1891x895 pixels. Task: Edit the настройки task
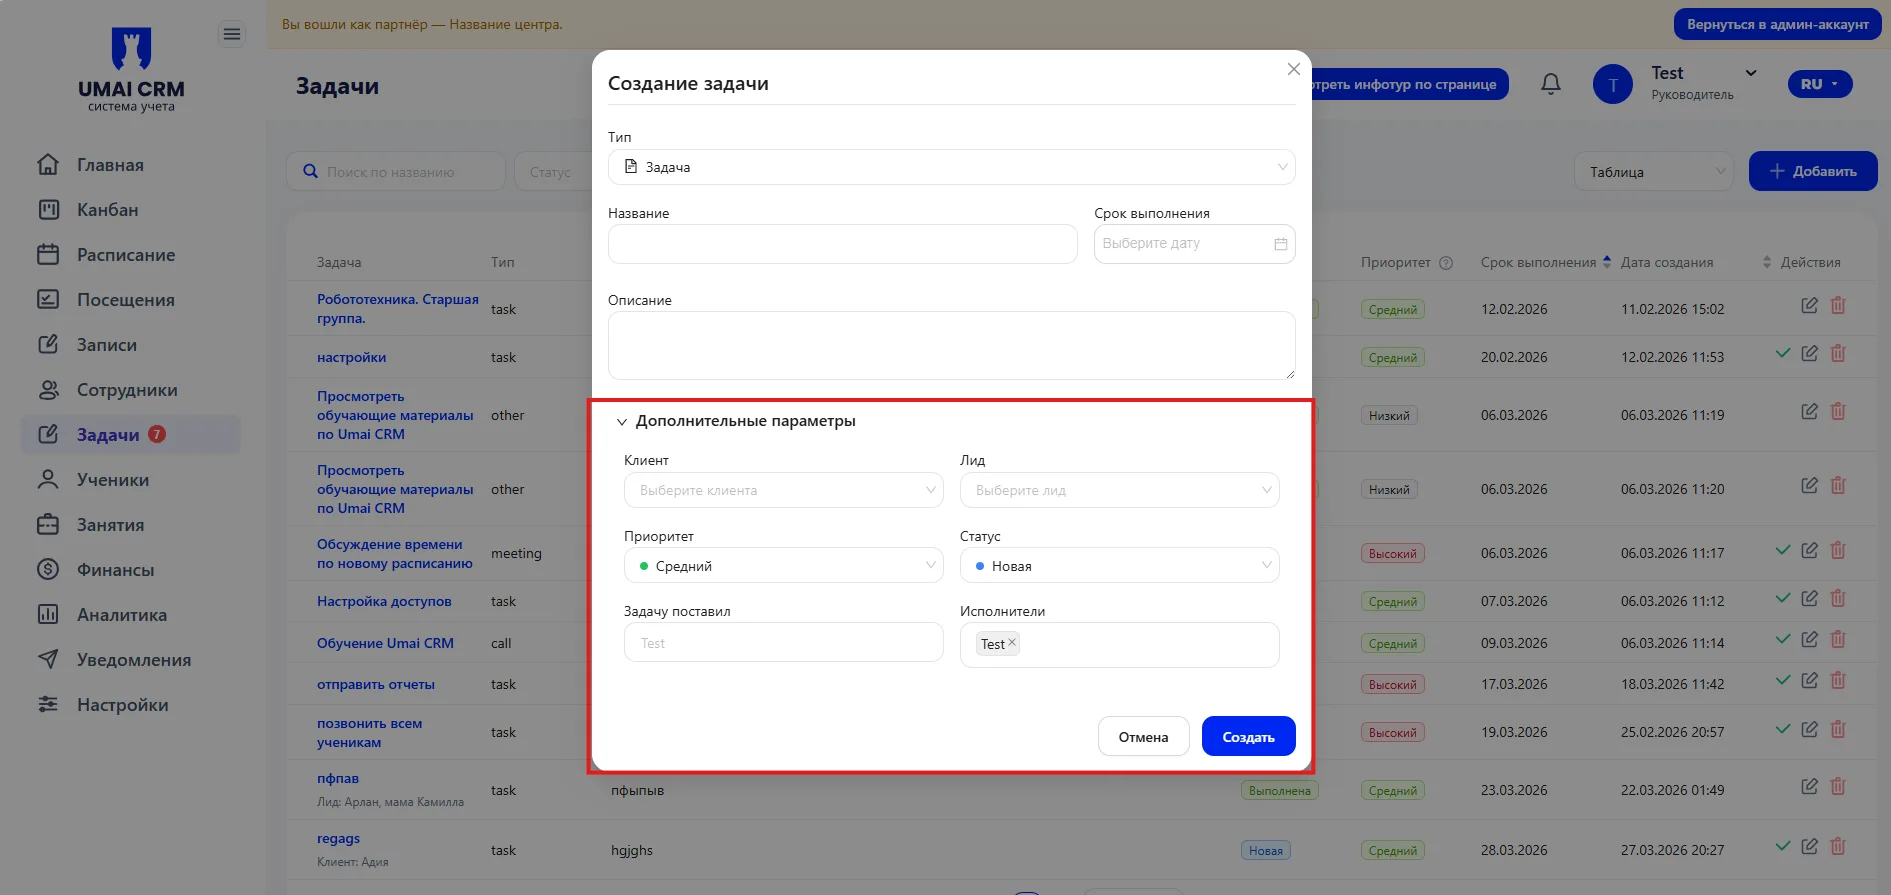pos(1809,354)
